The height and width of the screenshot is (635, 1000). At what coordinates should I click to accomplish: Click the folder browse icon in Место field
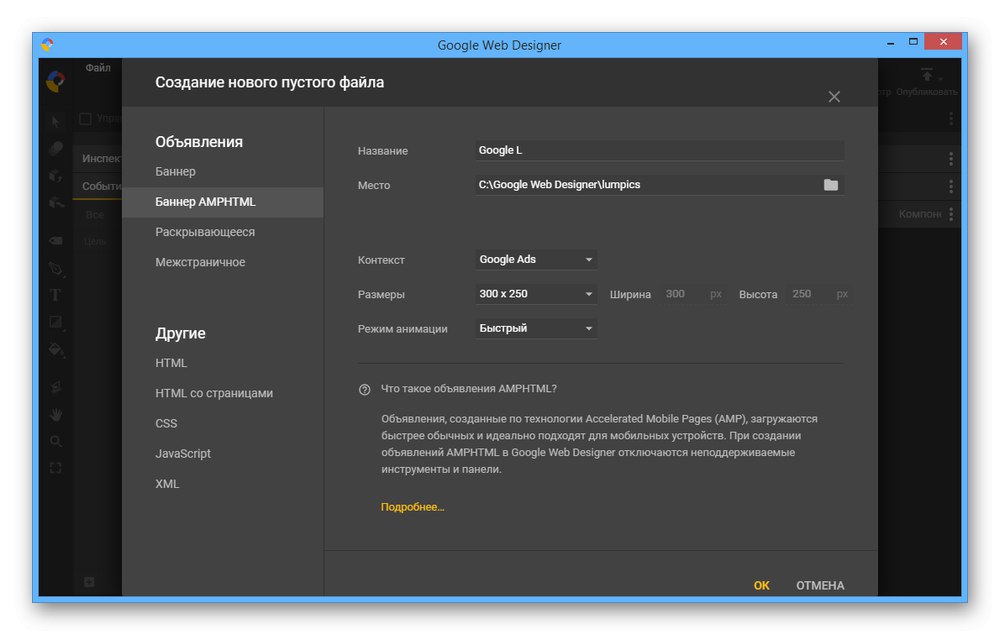point(830,185)
